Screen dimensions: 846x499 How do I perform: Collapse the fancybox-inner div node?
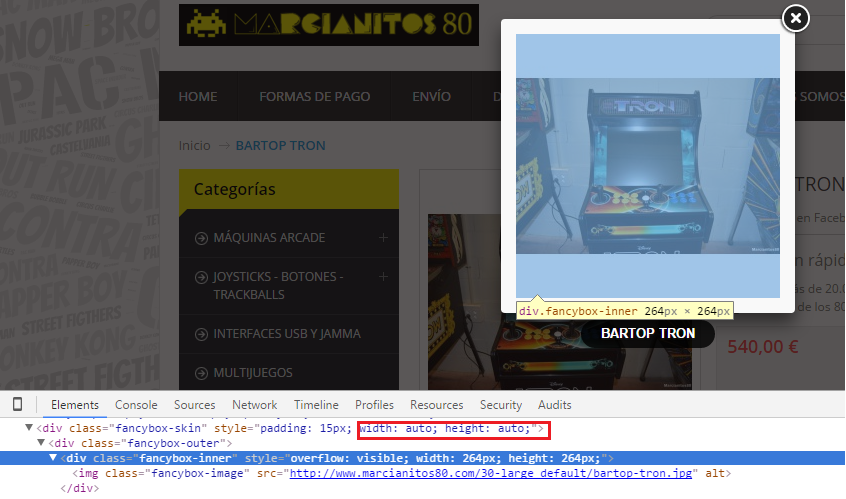click(x=53, y=457)
